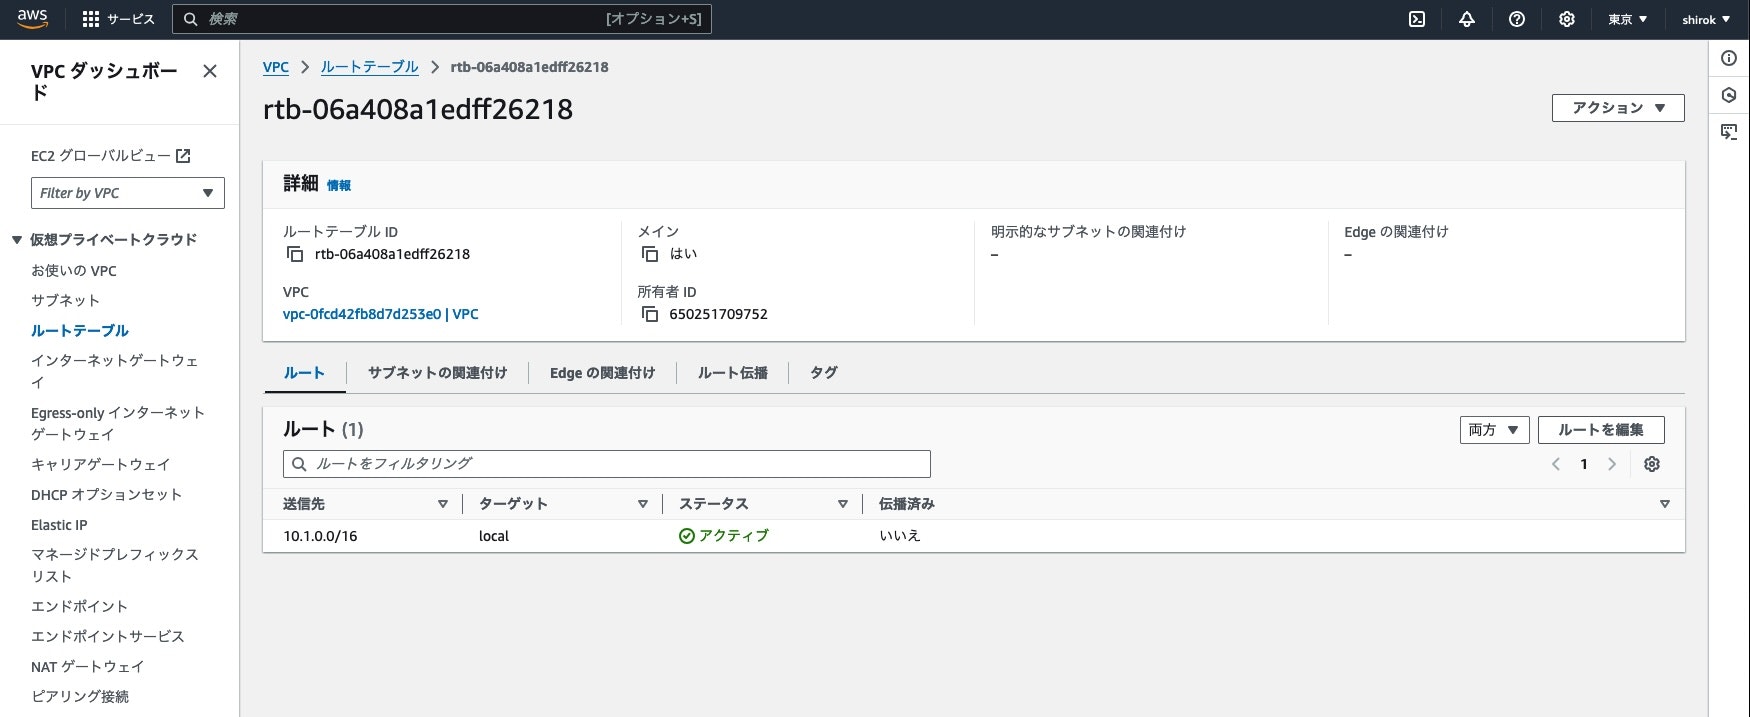This screenshot has height=717, width=1750.
Task: Open the ルートテーブル breadcrumb link
Action: click(370, 67)
